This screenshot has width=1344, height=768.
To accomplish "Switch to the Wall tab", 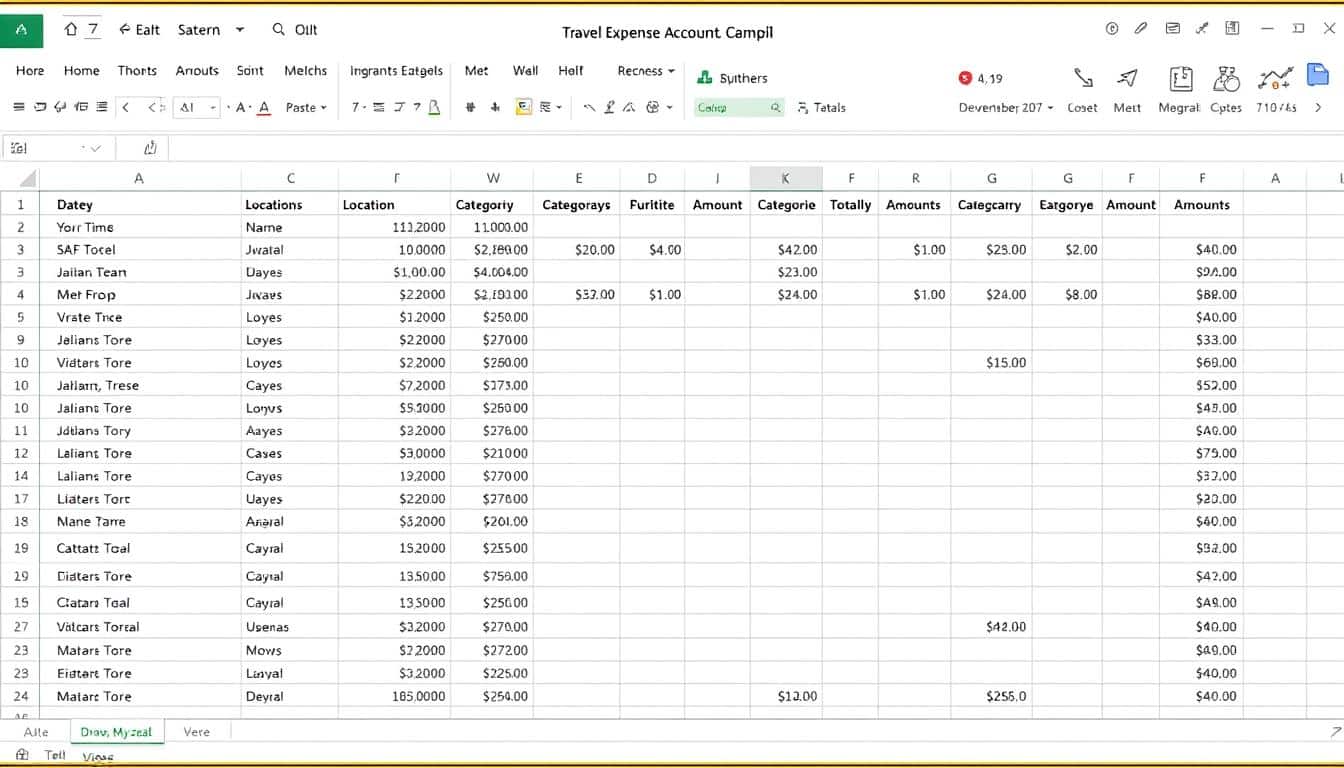I will click(x=525, y=71).
